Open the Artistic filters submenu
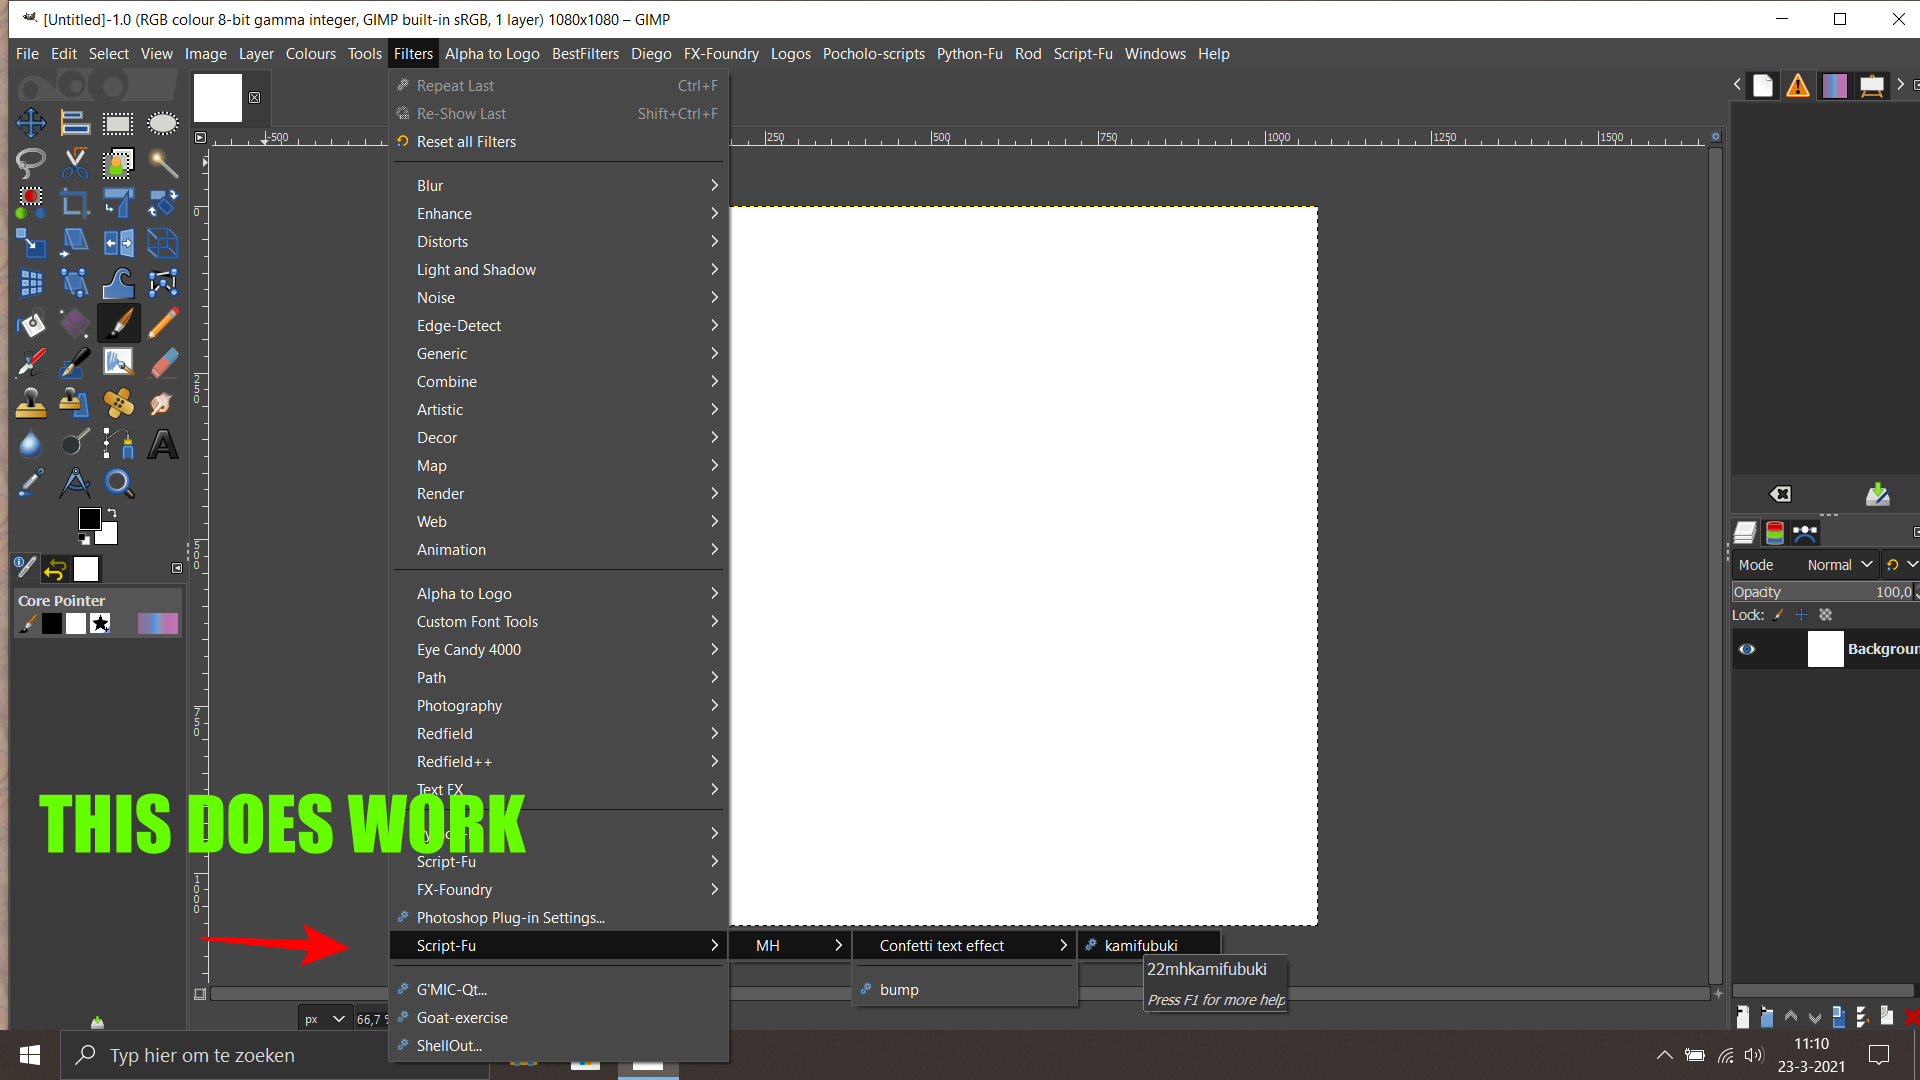 coord(558,410)
